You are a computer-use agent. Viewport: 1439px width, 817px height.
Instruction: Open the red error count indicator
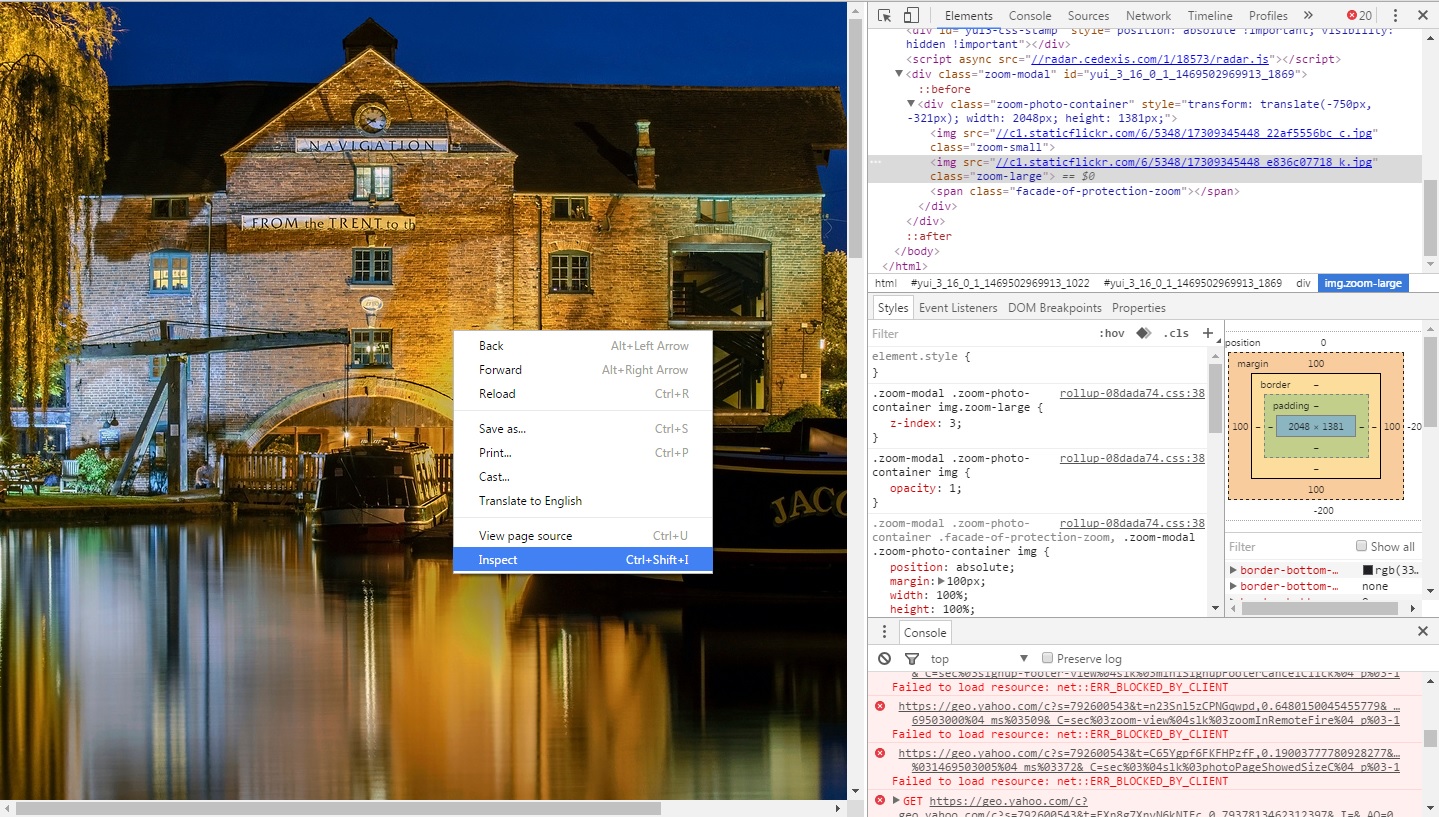1359,15
